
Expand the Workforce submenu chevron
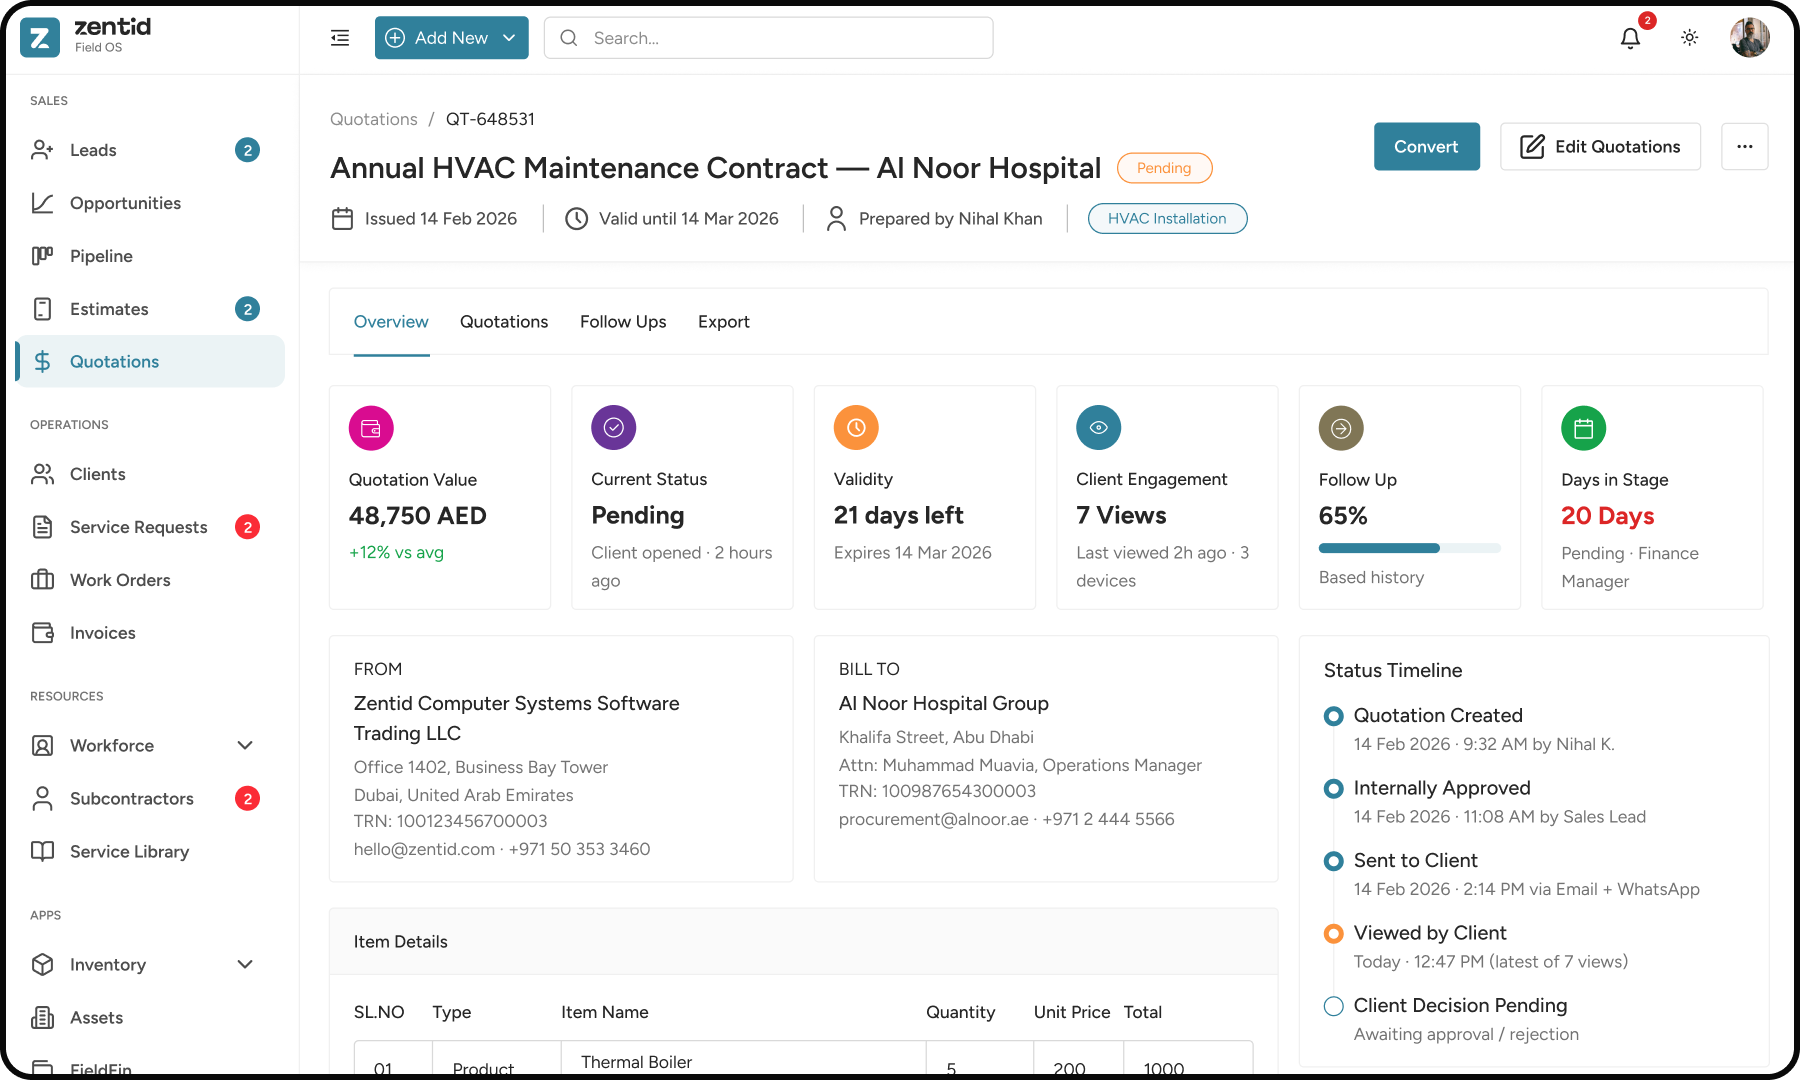coord(245,745)
